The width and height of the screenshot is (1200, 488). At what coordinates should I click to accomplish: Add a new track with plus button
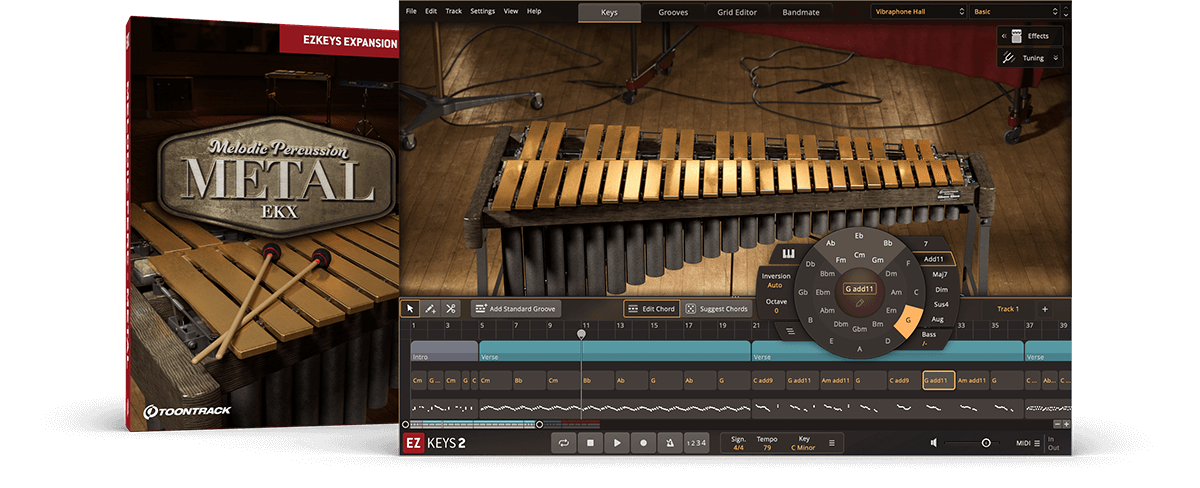coord(1045,309)
